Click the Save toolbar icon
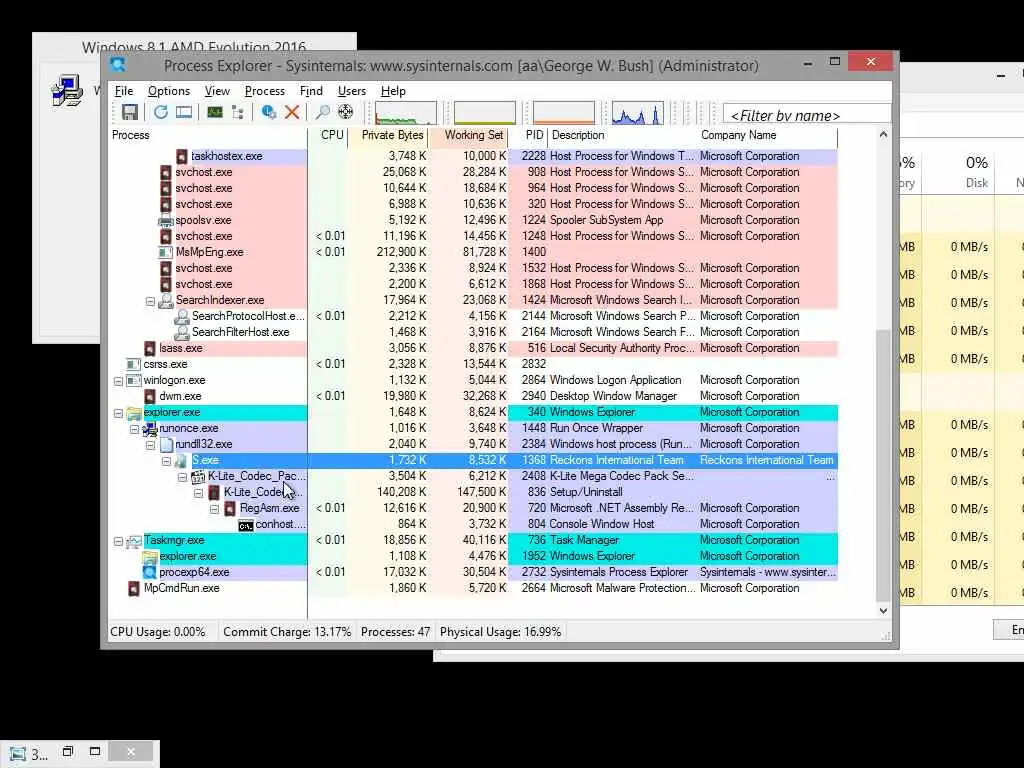 pos(130,112)
